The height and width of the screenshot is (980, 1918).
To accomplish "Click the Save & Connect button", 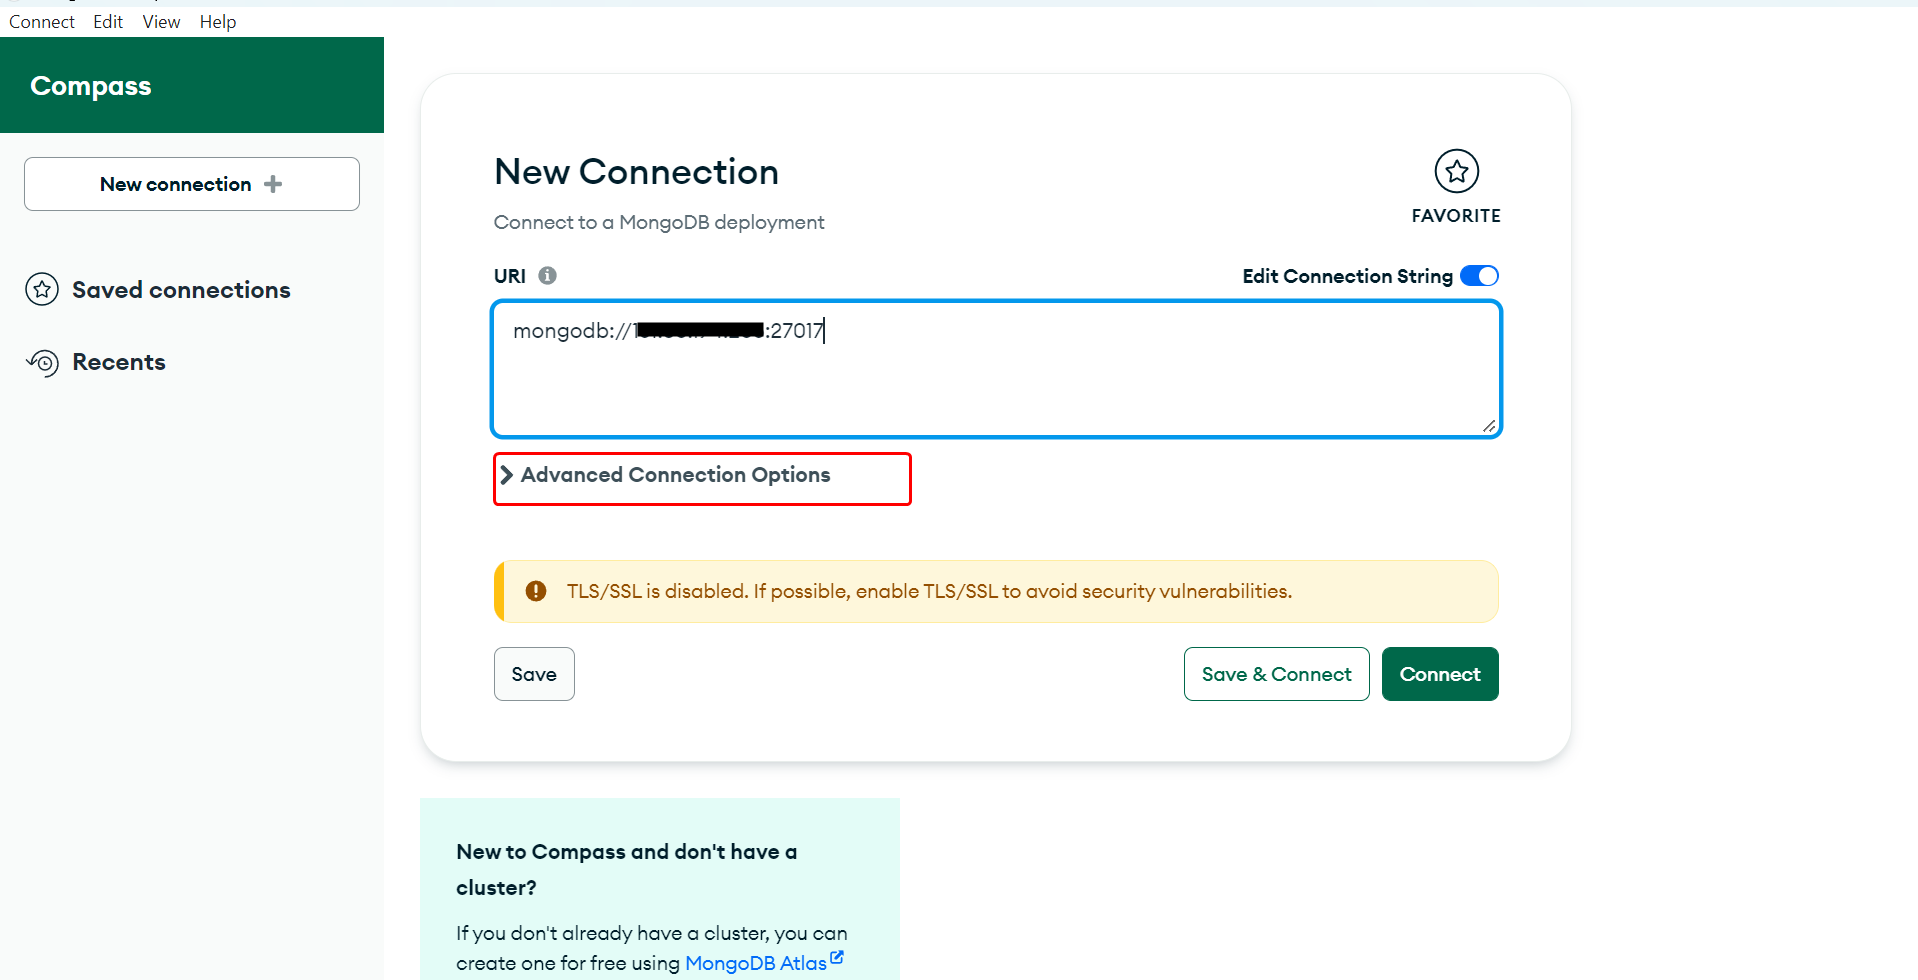I will (1276, 674).
